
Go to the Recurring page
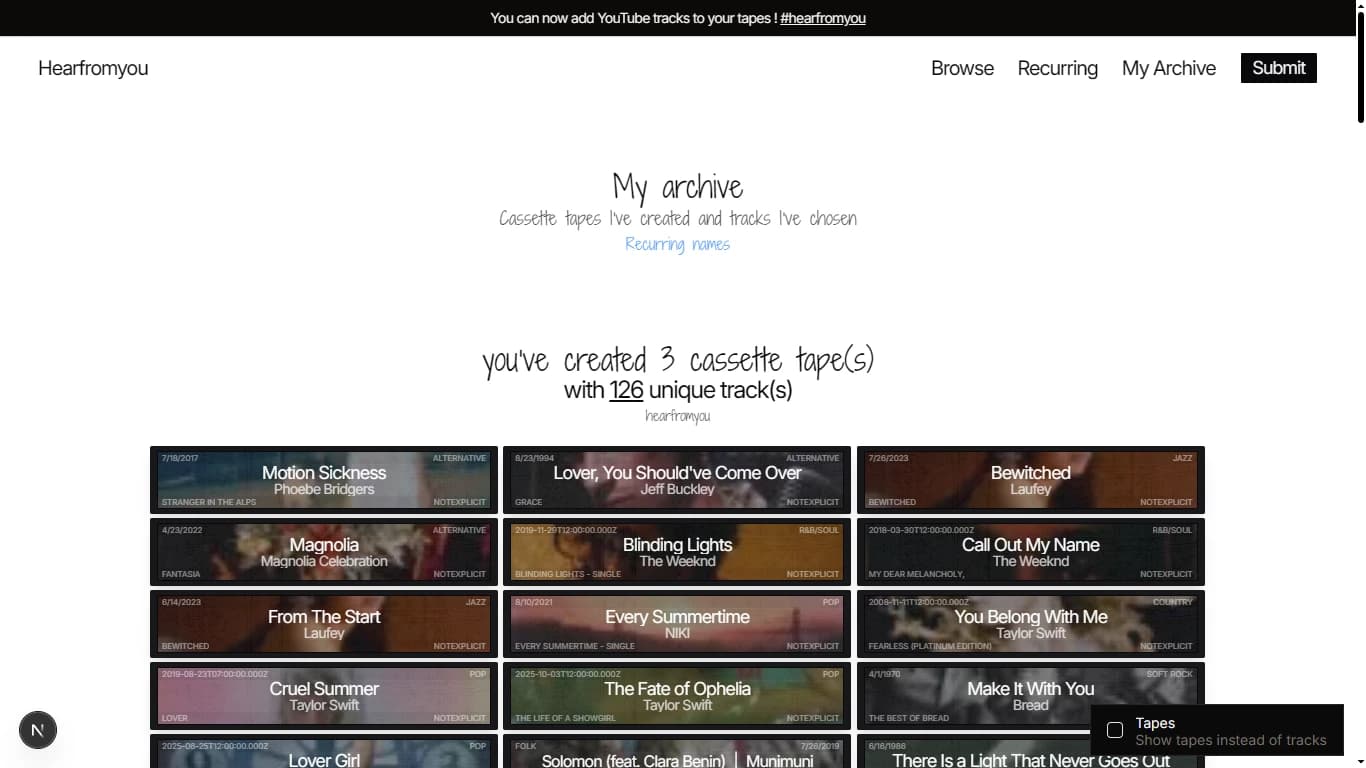click(x=1057, y=68)
